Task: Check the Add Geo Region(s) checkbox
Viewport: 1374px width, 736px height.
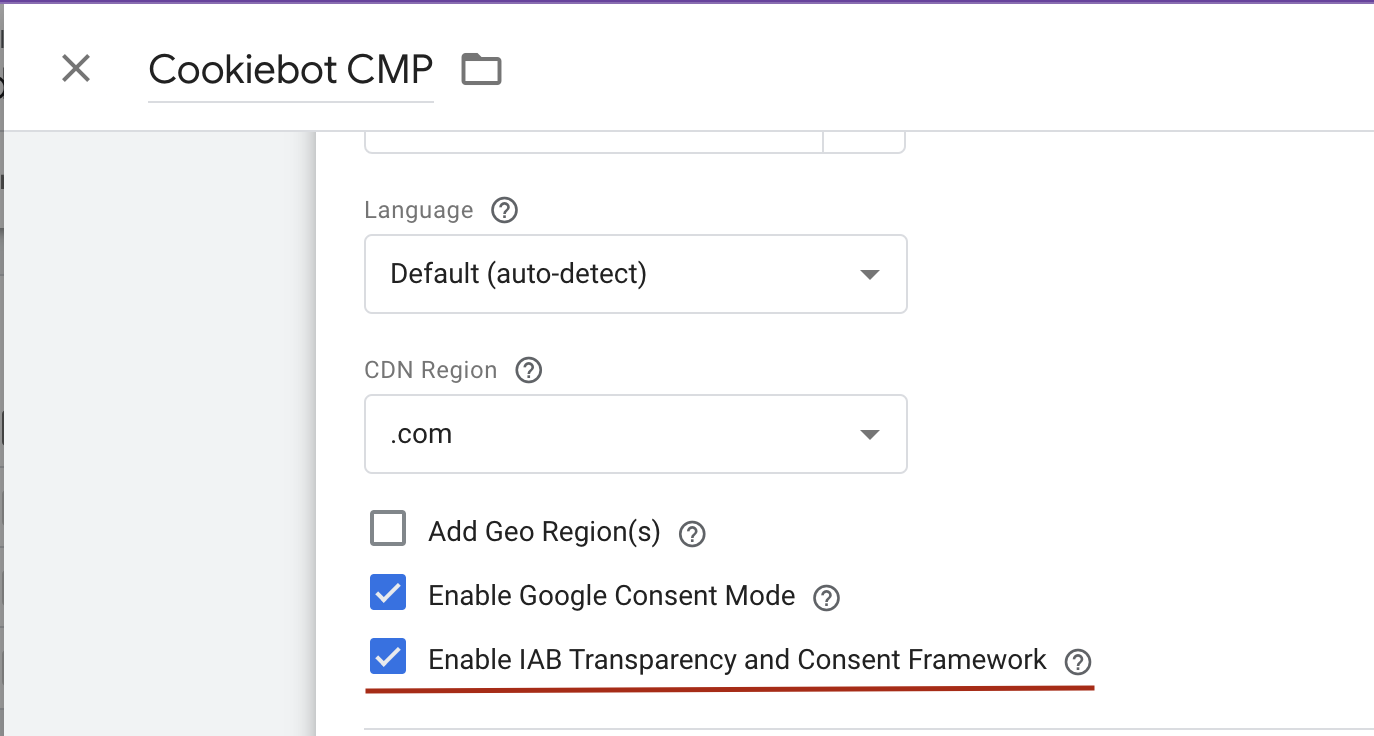Action: pyautogui.click(x=388, y=529)
